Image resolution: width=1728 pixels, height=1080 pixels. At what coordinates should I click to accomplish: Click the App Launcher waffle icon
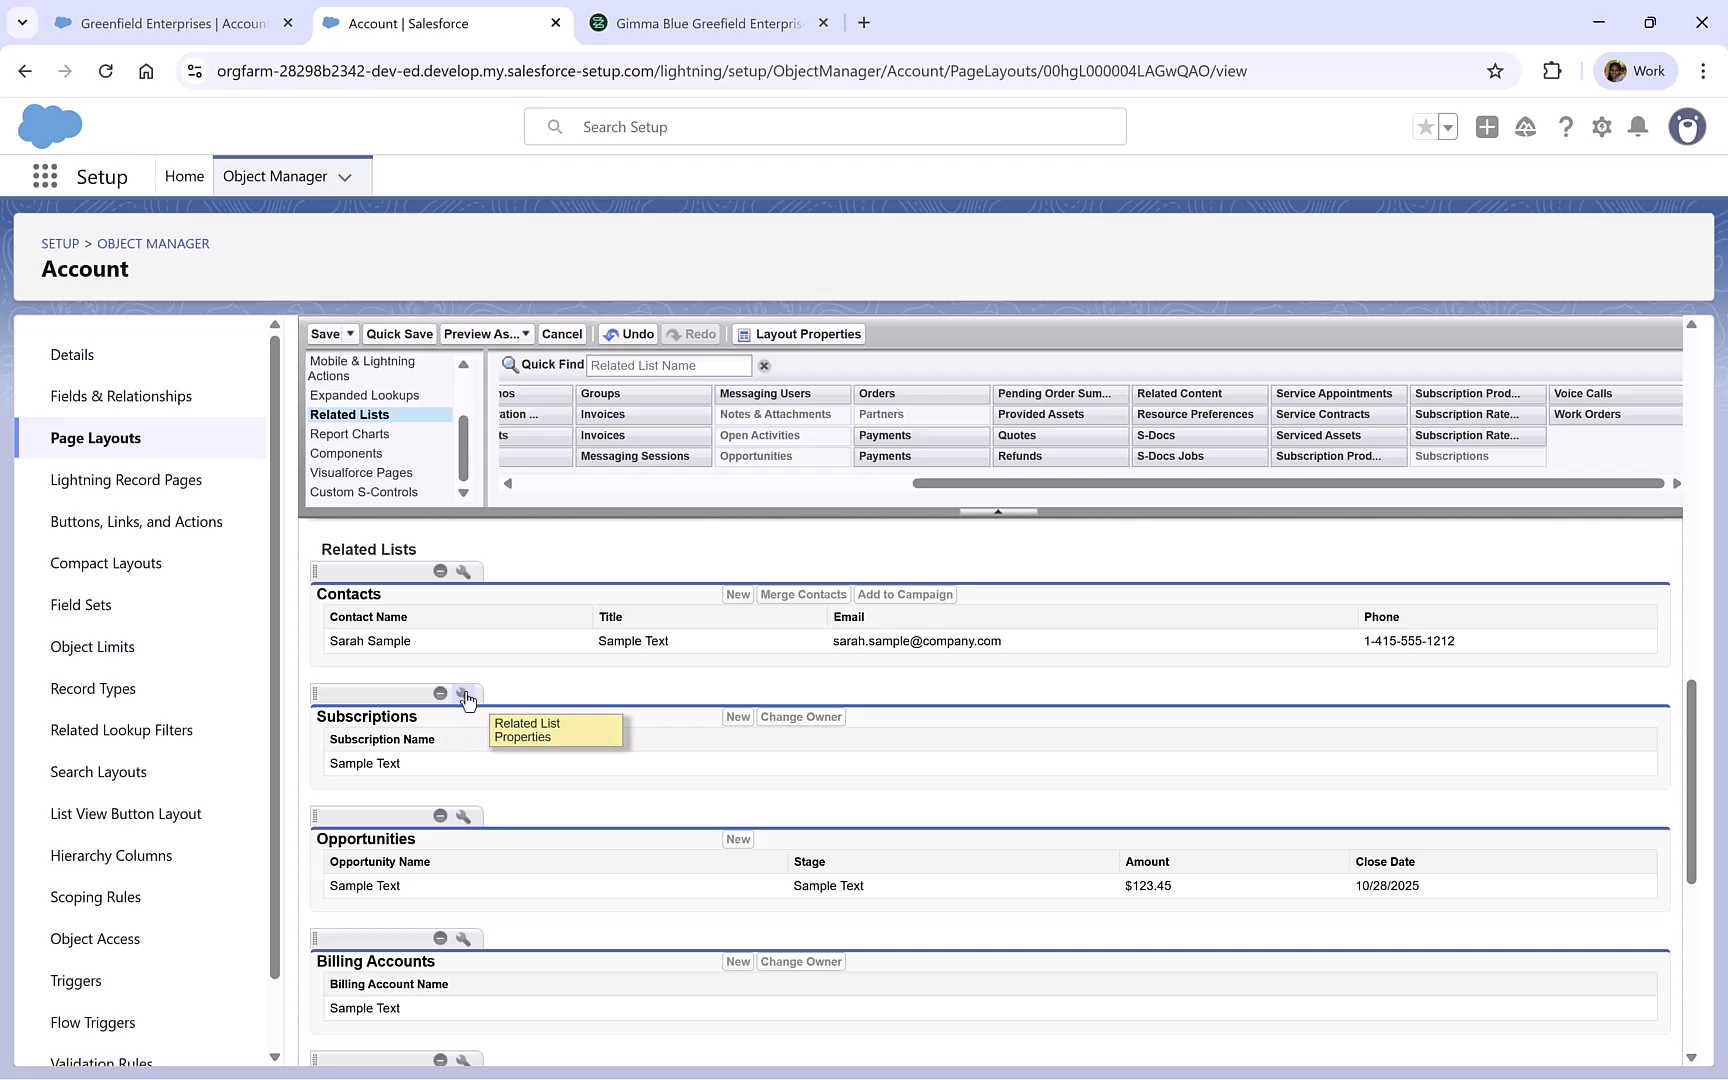coord(44,176)
